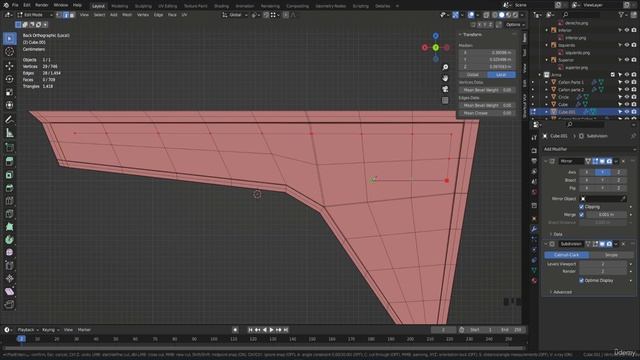The height and width of the screenshot is (360, 640).
Task: Open the Global transform orientation dropdown
Action: click(x=235, y=15)
